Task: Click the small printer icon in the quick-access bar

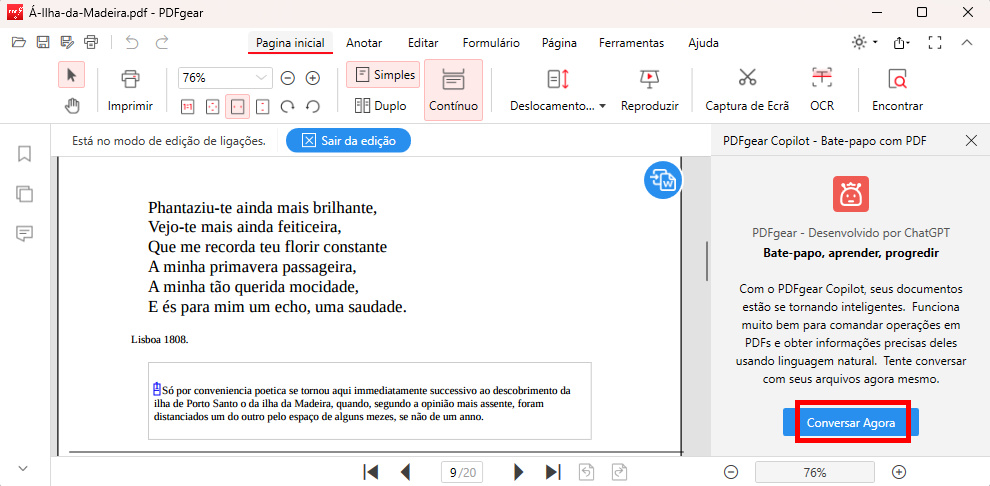Action: click(91, 43)
